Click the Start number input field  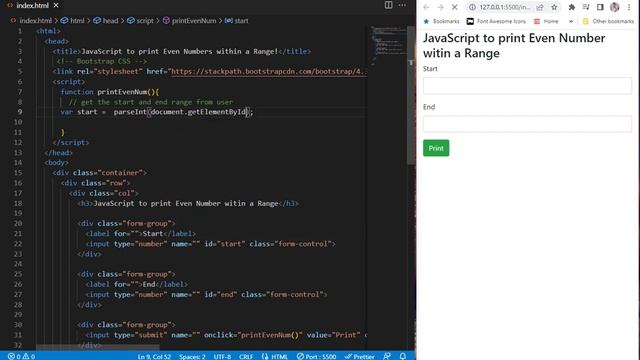(527, 86)
